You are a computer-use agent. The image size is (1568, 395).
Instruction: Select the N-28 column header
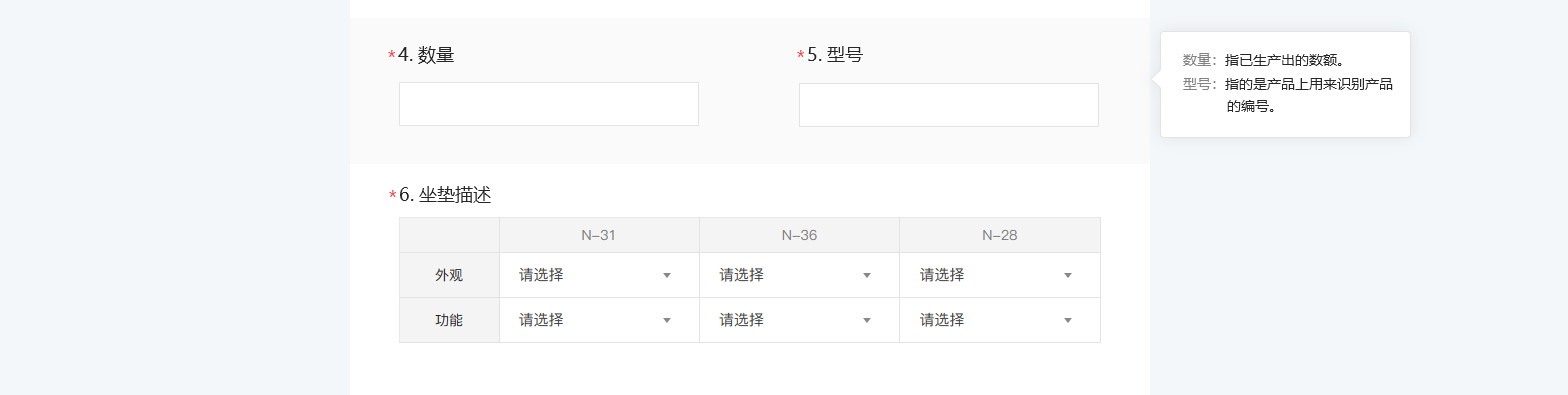point(1000,235)
